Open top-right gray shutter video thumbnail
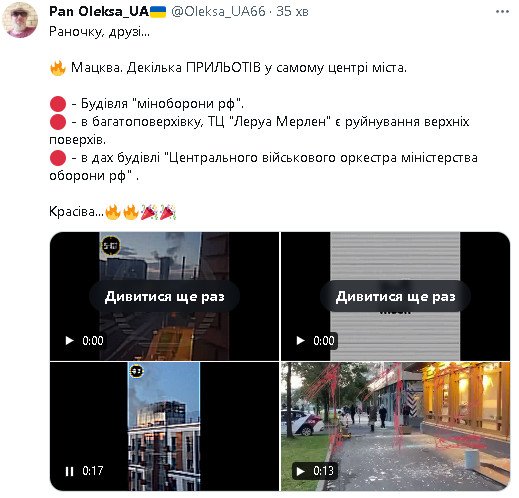Screen dimensions: 519x498 [x=395, y=296]
